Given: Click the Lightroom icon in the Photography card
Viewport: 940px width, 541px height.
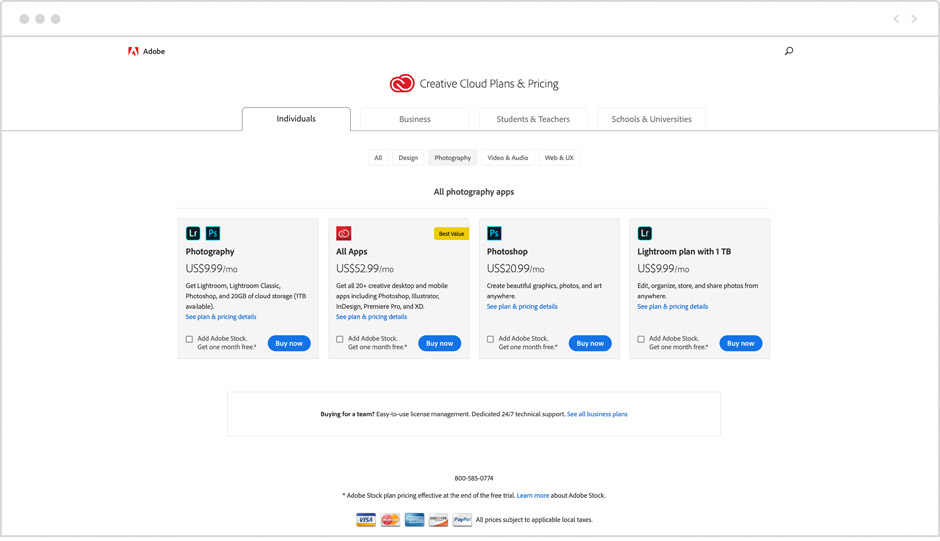Looking at the screenshot, I should (193, 233).
